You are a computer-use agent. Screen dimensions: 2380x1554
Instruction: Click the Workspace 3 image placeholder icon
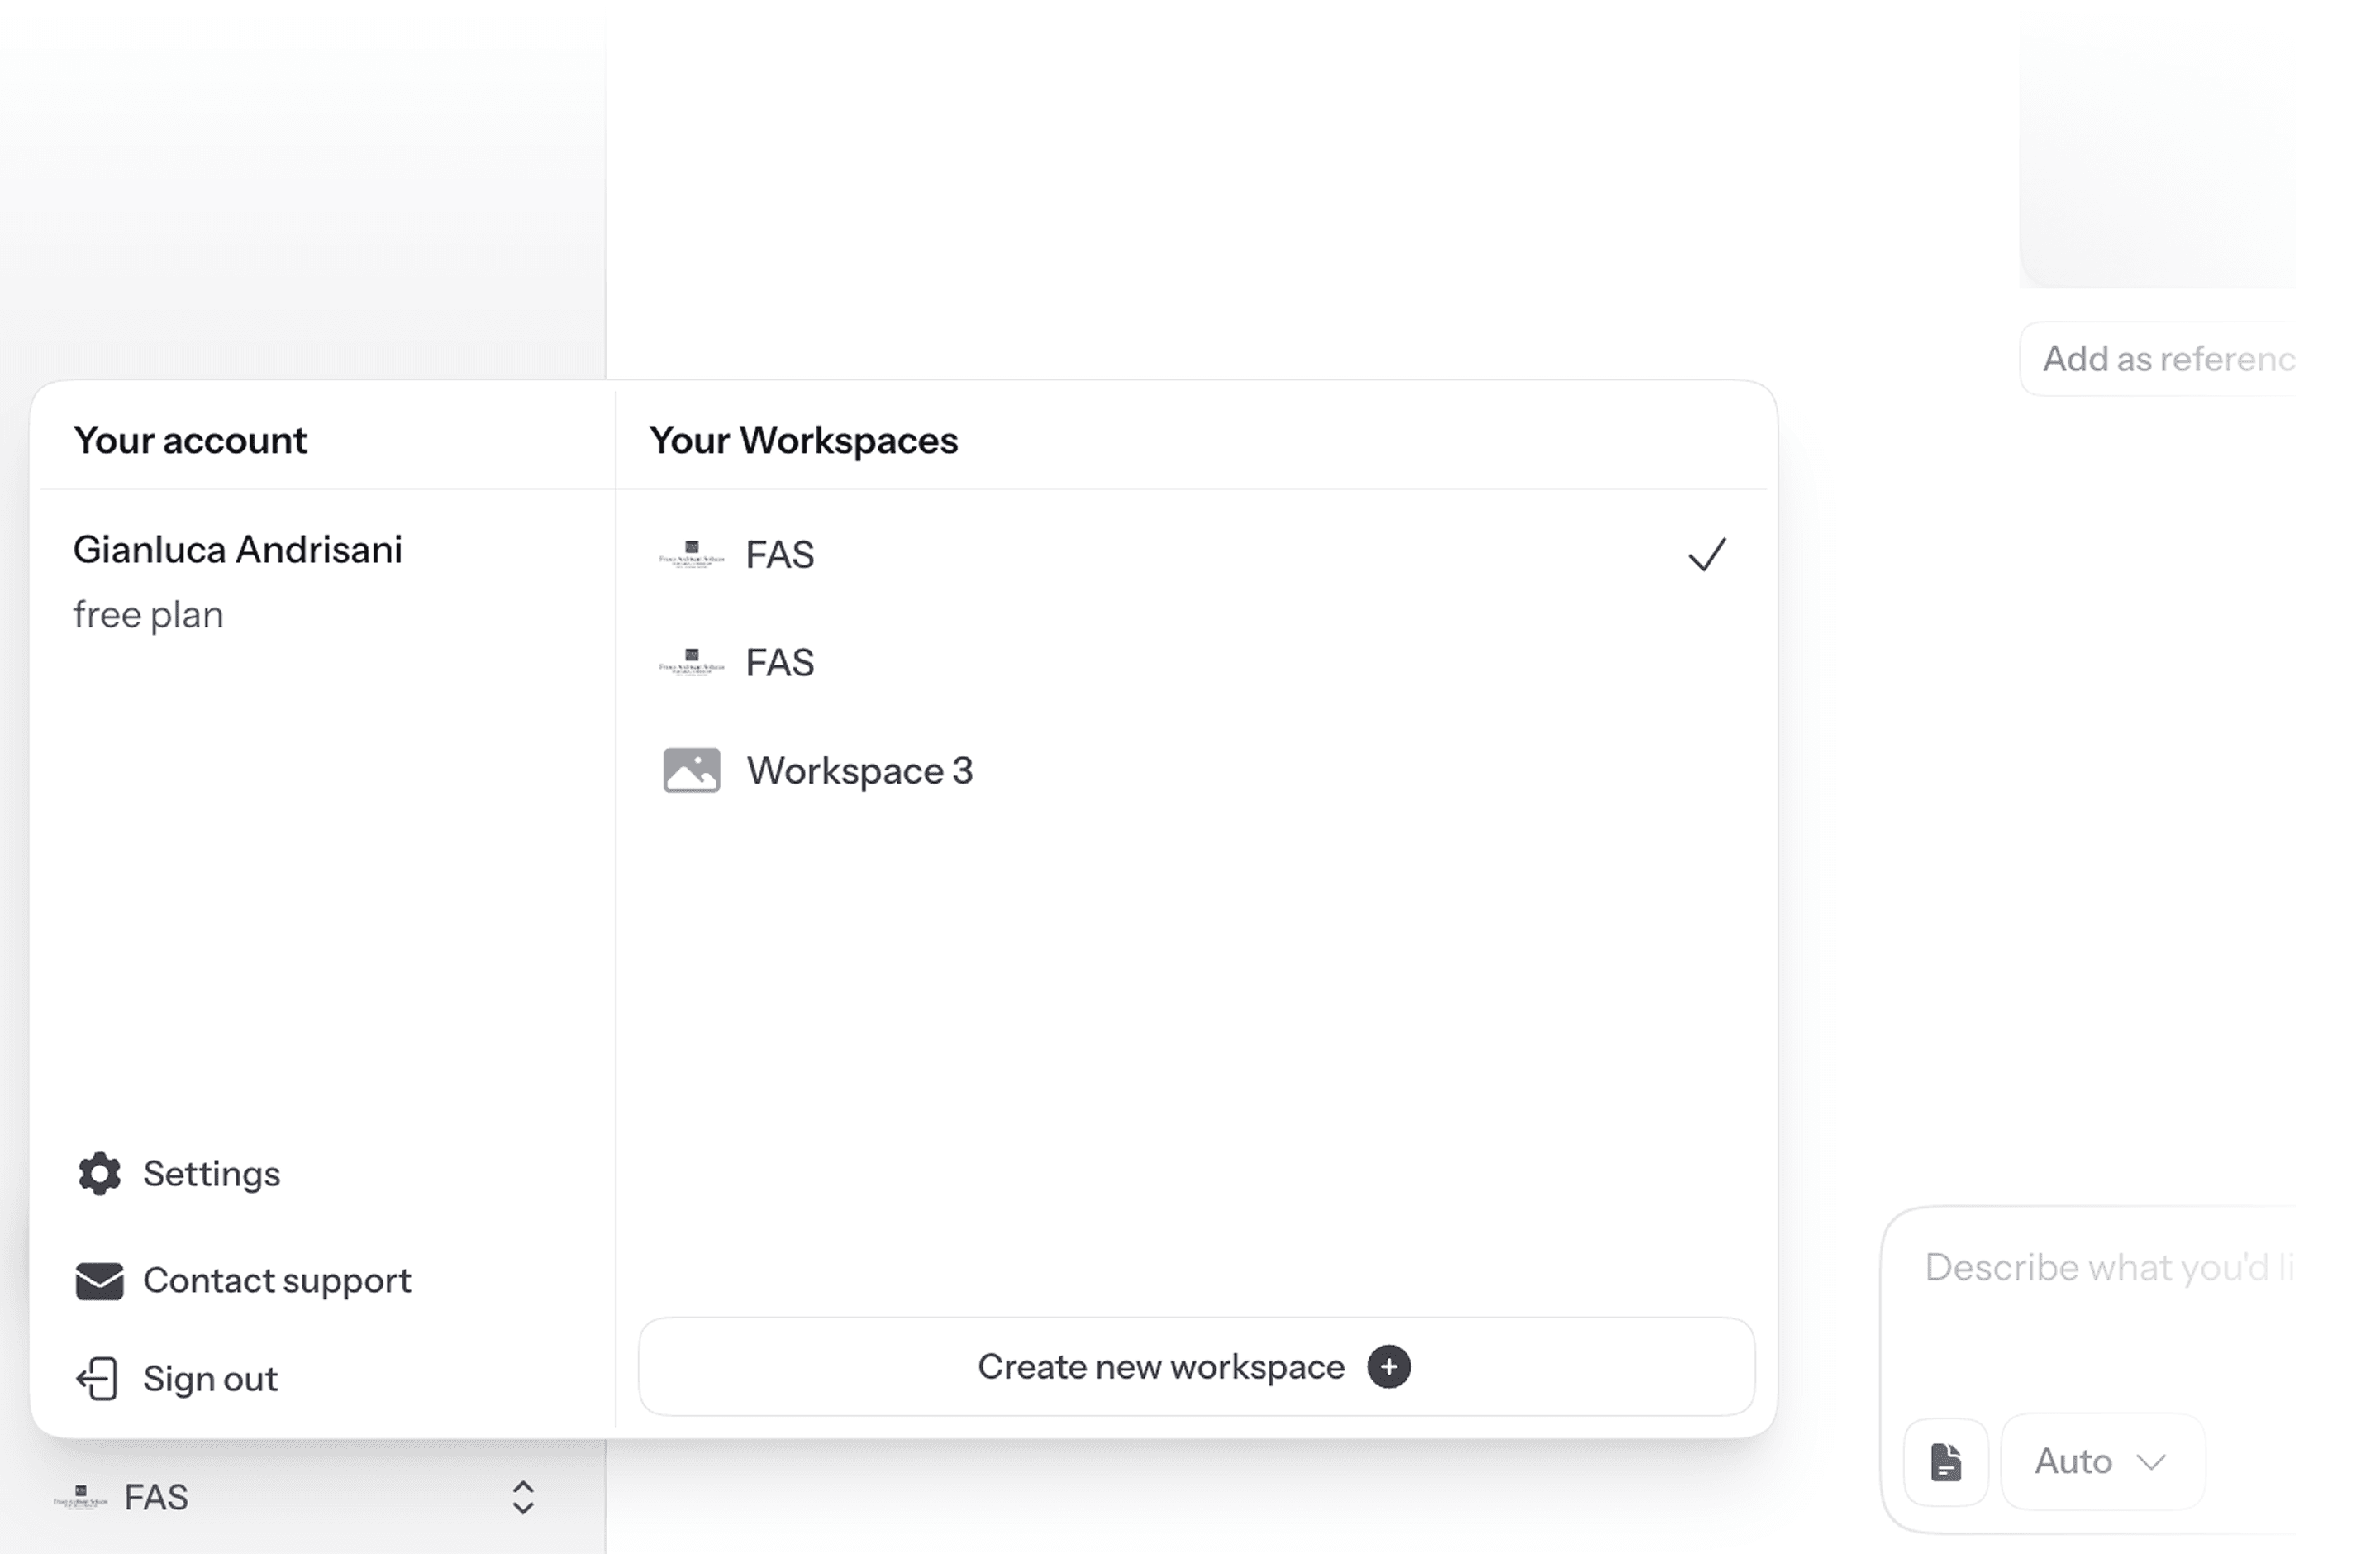(x=692, y=770)
